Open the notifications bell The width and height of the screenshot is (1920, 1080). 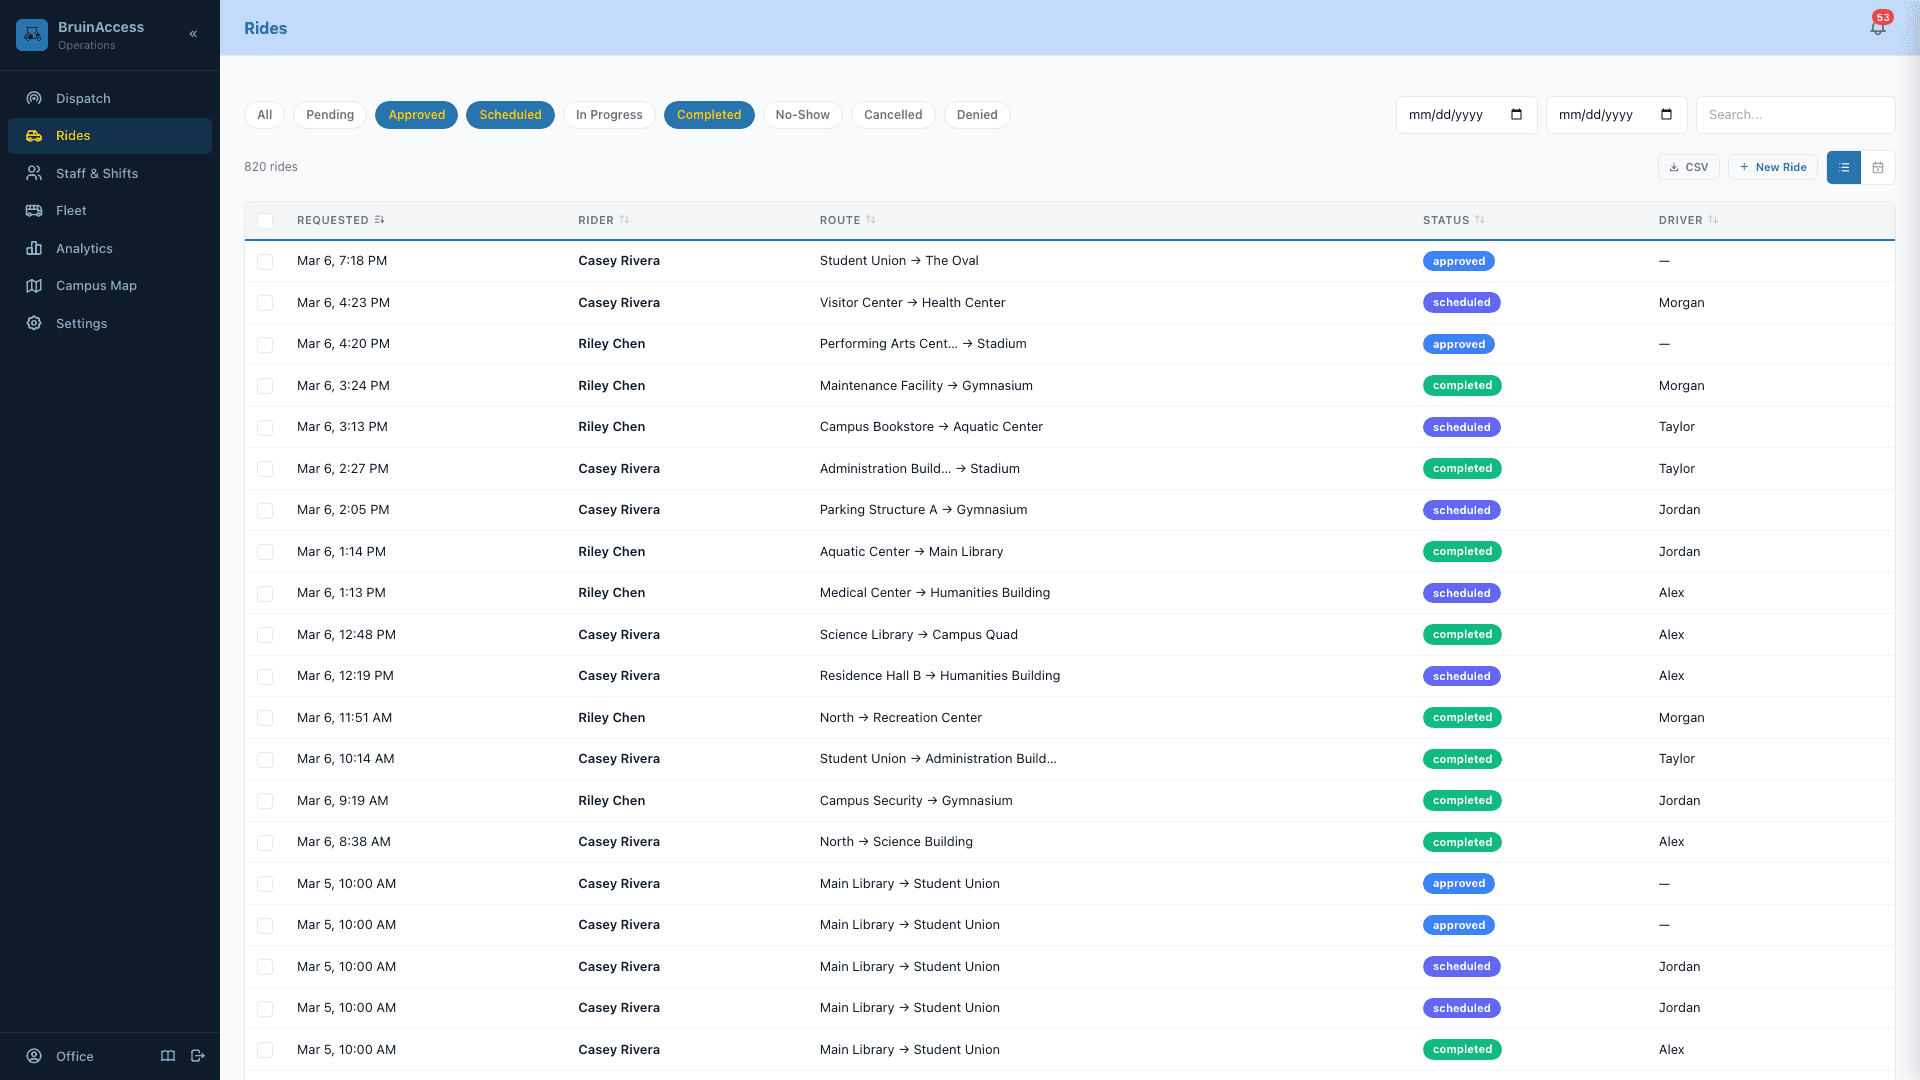(1877, 27)
